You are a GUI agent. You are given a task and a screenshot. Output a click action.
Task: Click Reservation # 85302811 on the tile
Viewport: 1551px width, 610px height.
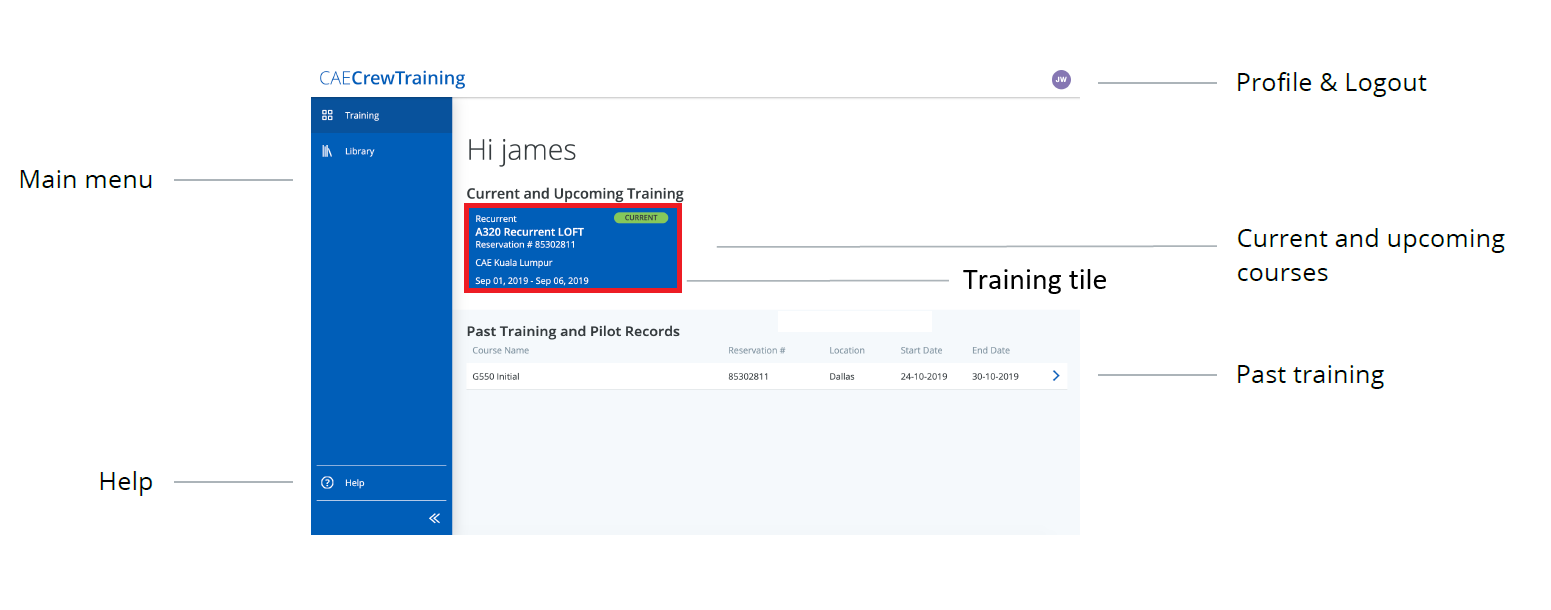(525, 244)
